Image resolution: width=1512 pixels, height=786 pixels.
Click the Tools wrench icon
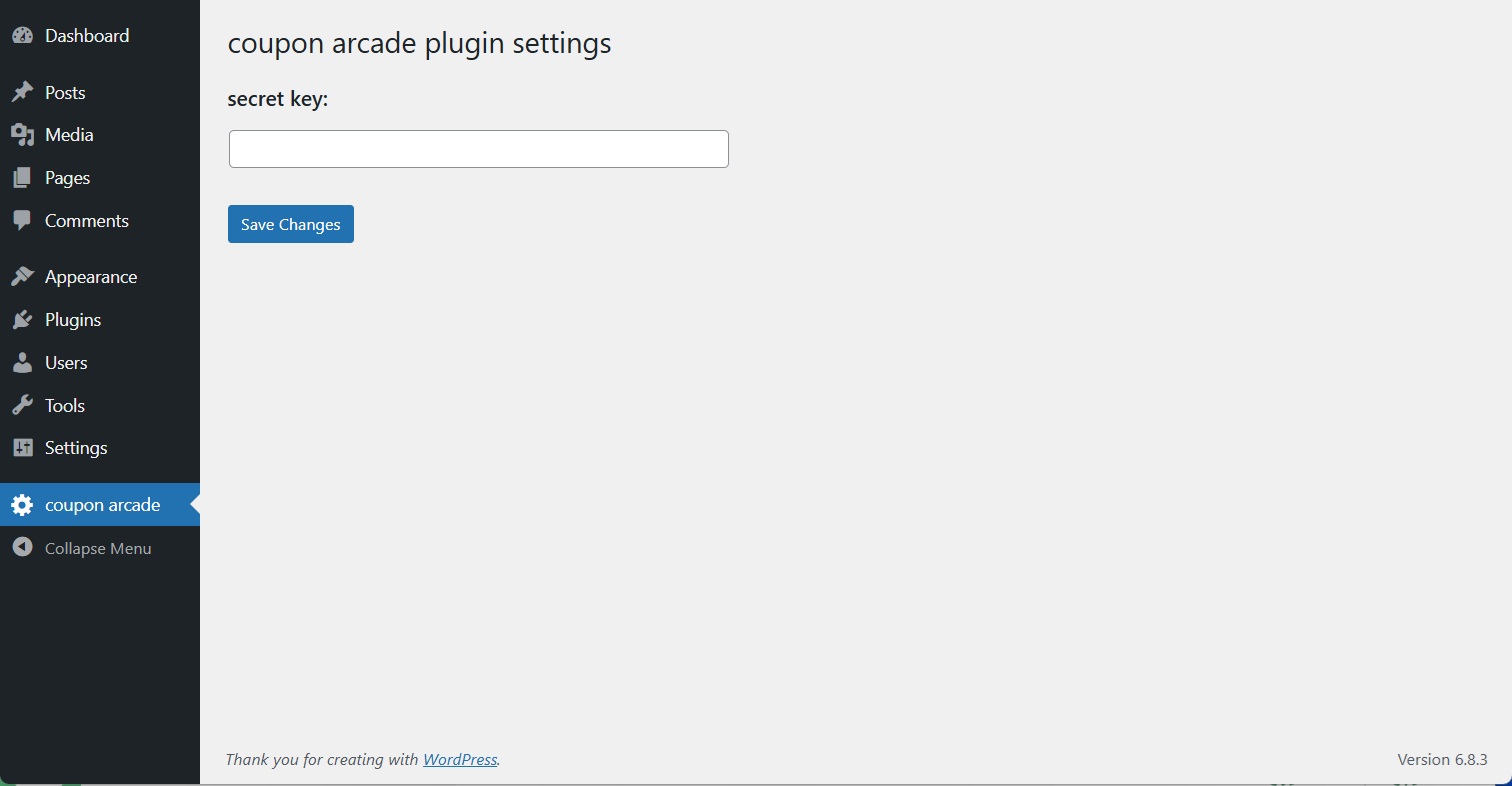22,406
